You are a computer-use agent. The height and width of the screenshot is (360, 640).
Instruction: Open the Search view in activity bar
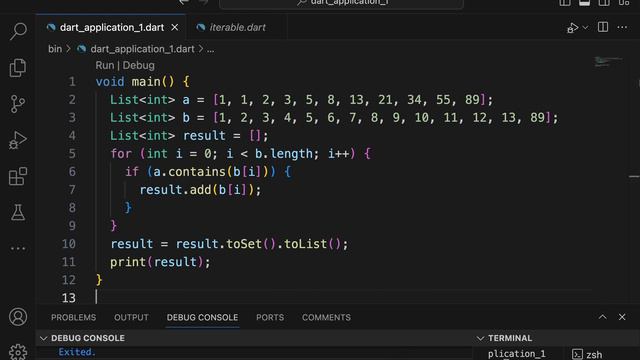18,31
